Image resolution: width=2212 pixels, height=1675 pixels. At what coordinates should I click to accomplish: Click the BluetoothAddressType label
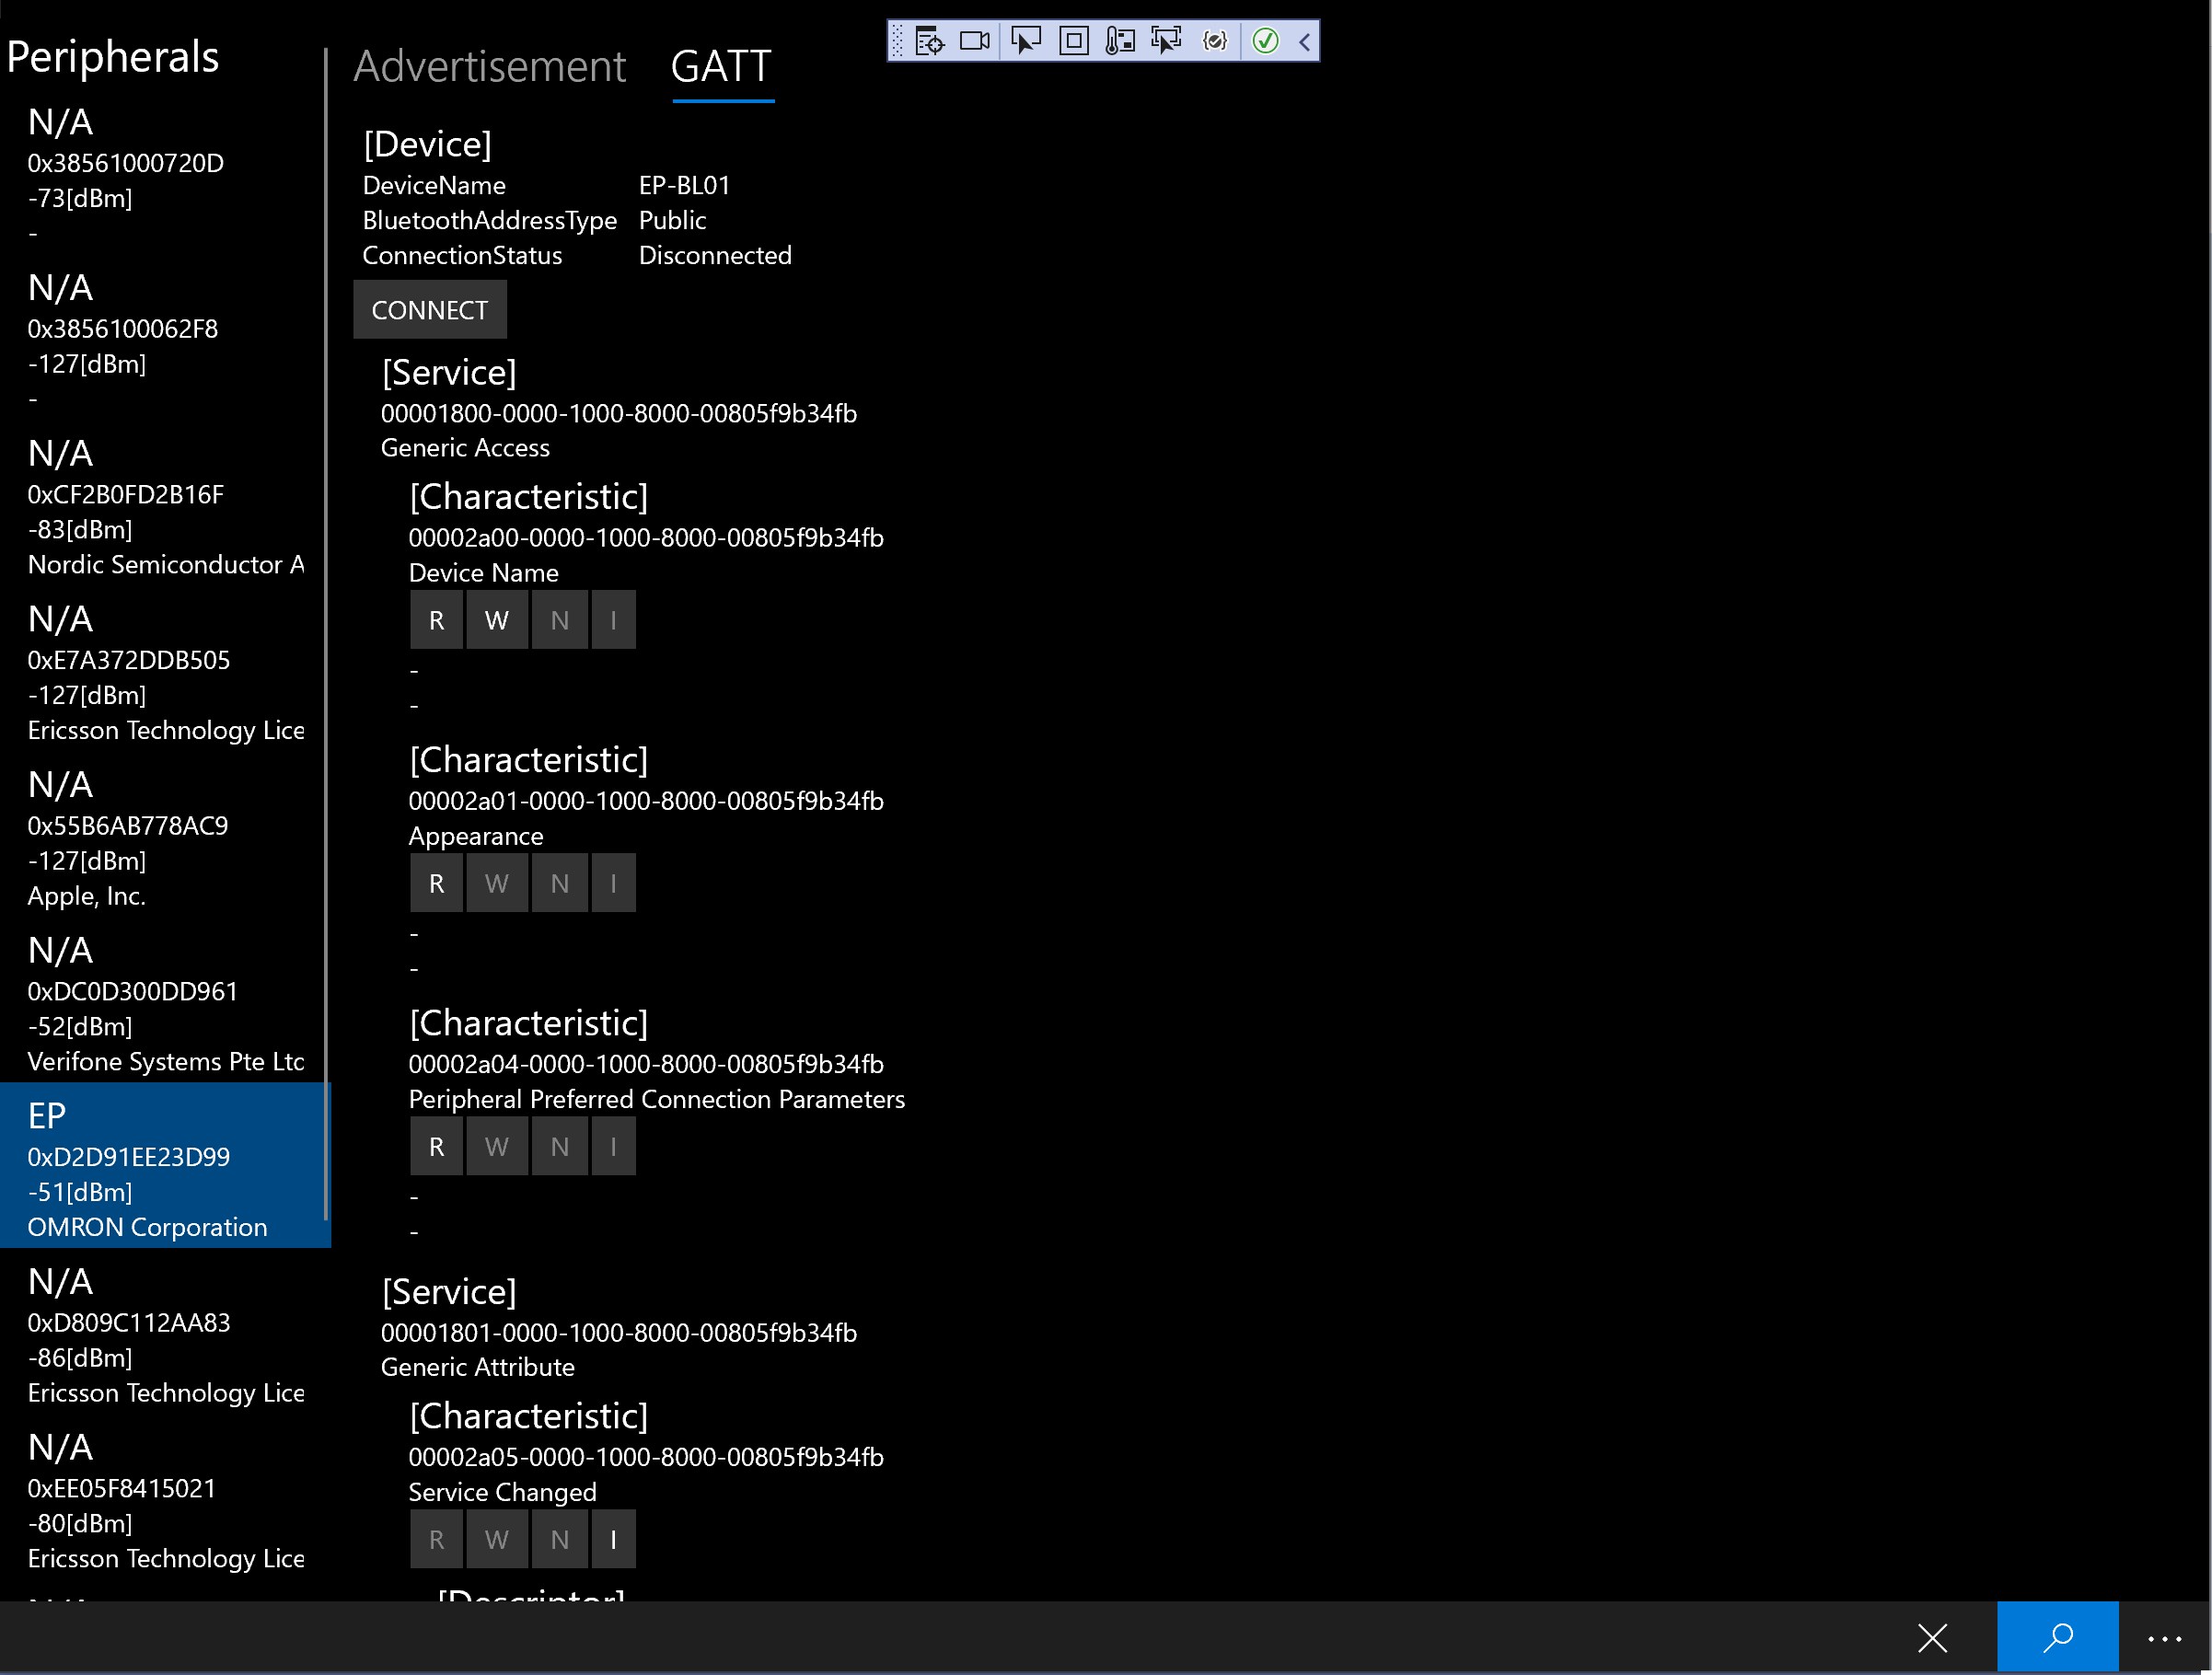(x=489, y=220)
